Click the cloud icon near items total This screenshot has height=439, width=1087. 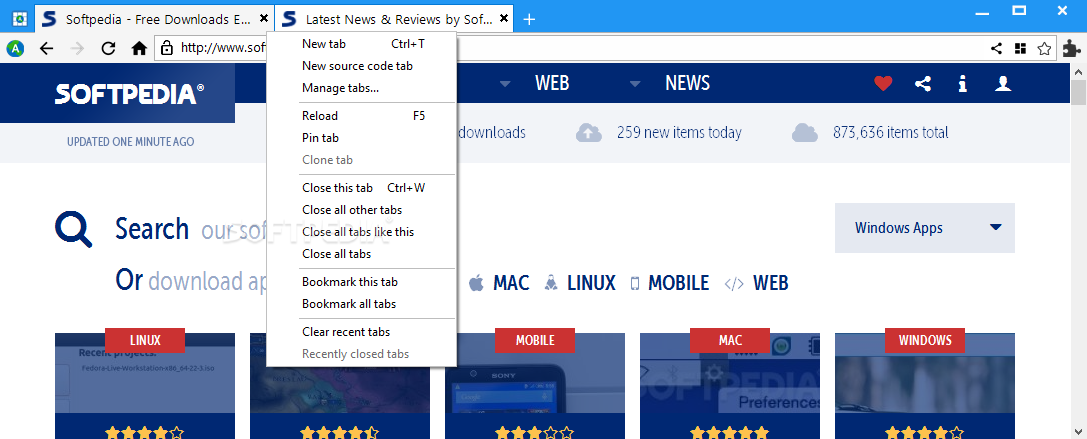[x=804, y=132]
